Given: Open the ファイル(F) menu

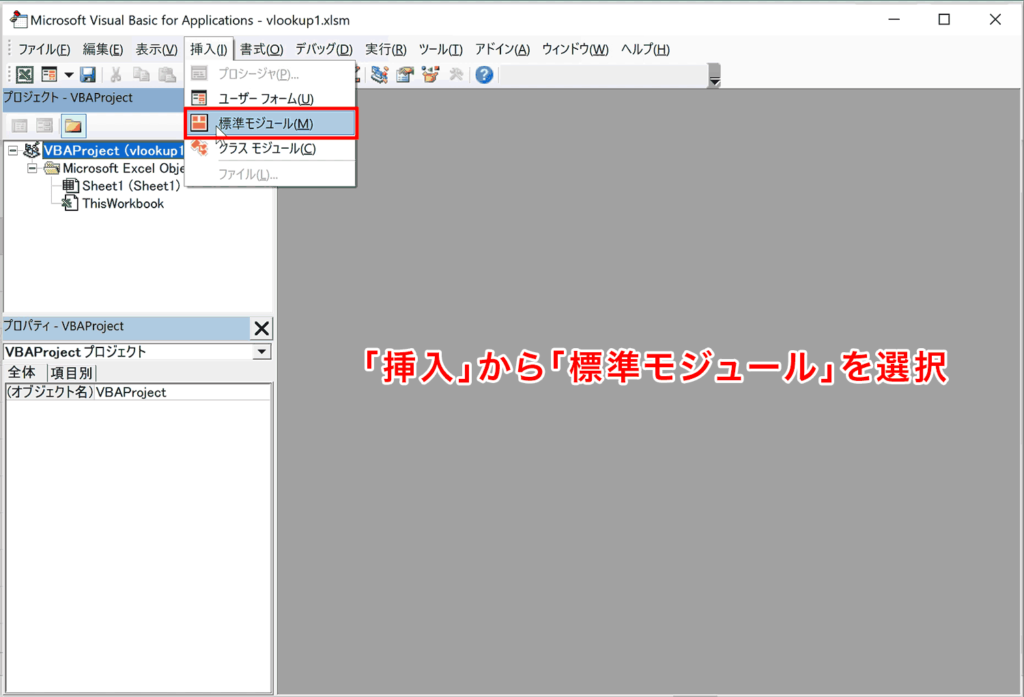Looking at the screenshot, I should tap(44, 49).
